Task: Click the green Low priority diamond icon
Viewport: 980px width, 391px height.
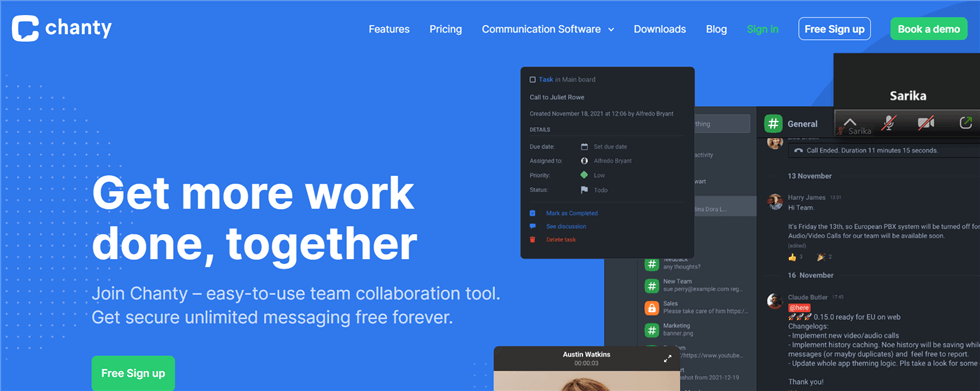Action: (584, 176)
